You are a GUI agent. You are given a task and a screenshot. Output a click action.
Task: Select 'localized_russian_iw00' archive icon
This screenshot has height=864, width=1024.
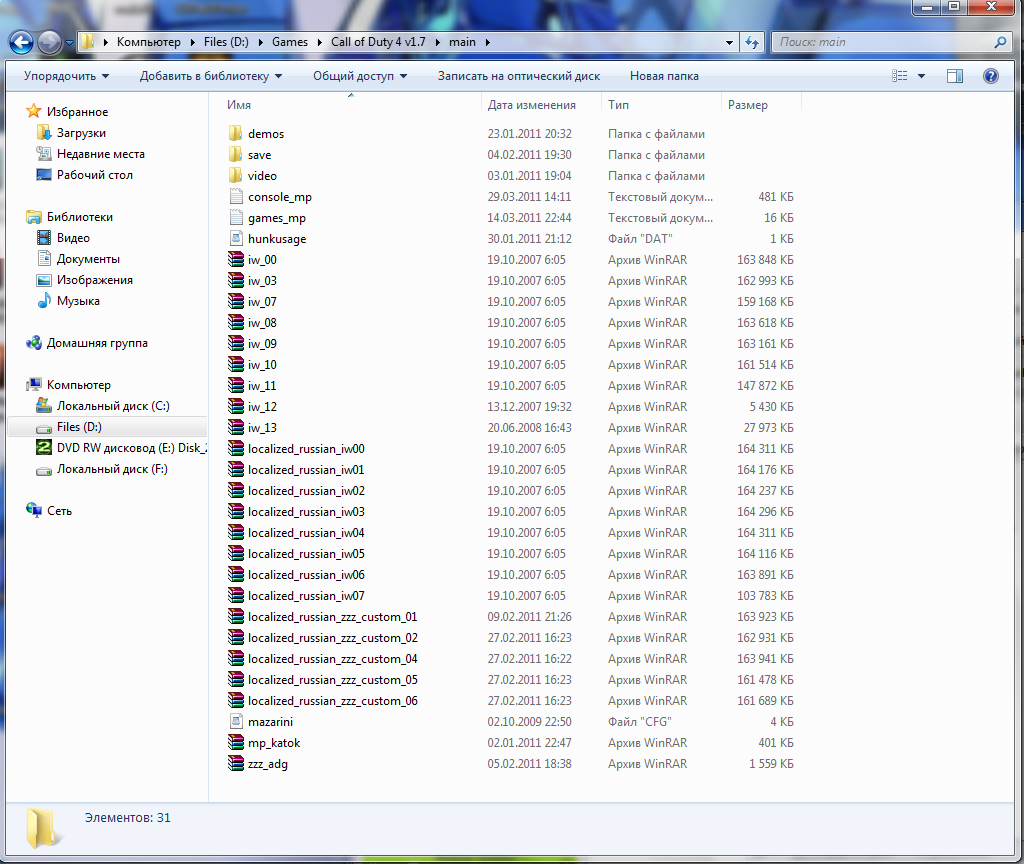[236, 448]
